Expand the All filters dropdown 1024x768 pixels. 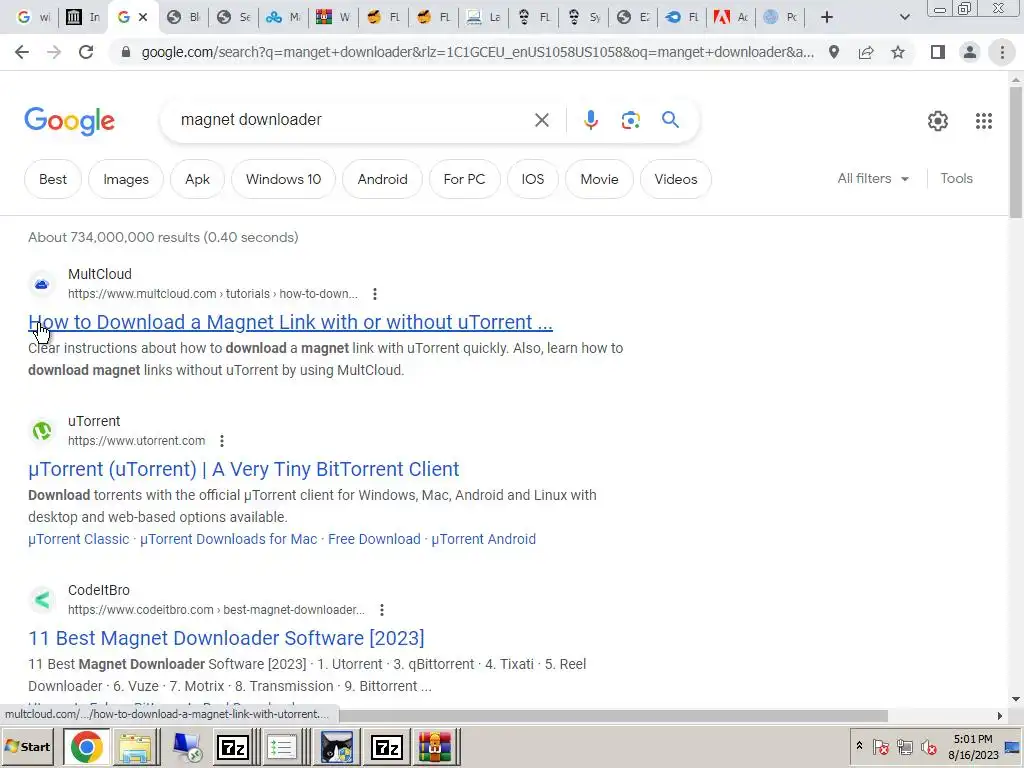click(x=873, y=178)
